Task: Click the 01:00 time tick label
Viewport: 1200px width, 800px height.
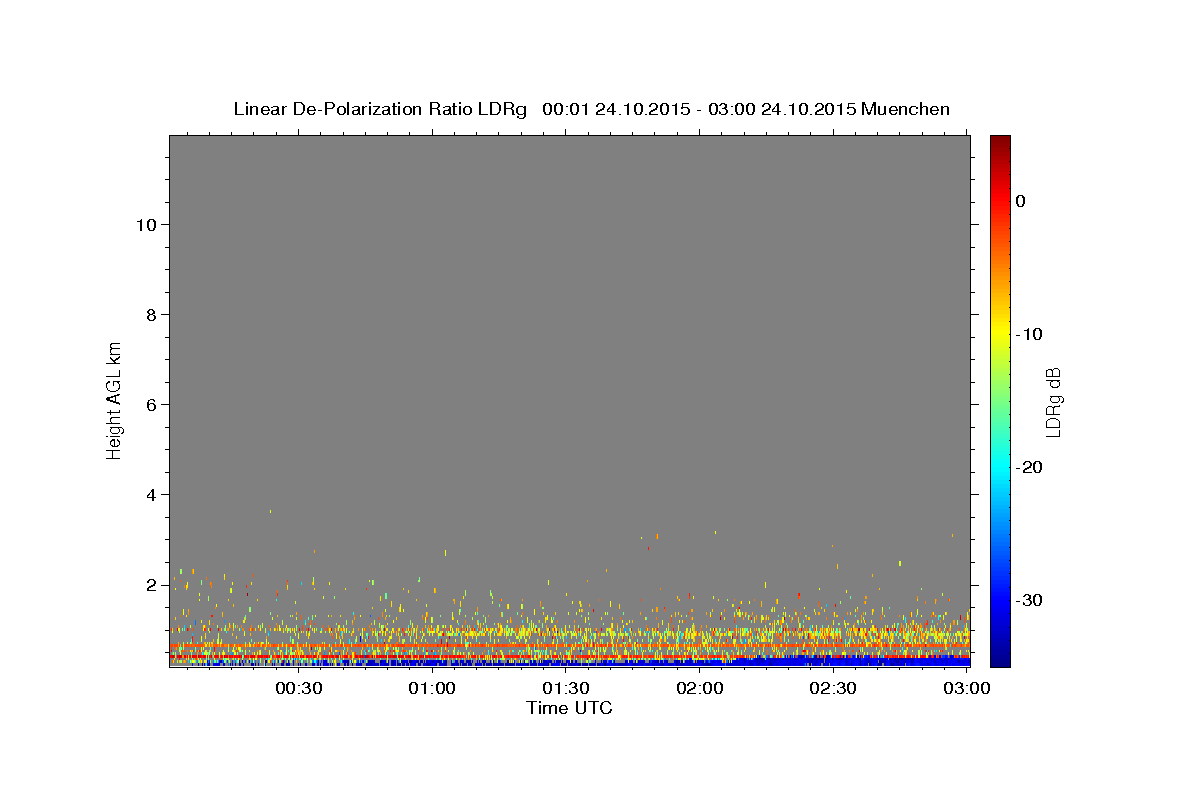Action: [432, 688]
